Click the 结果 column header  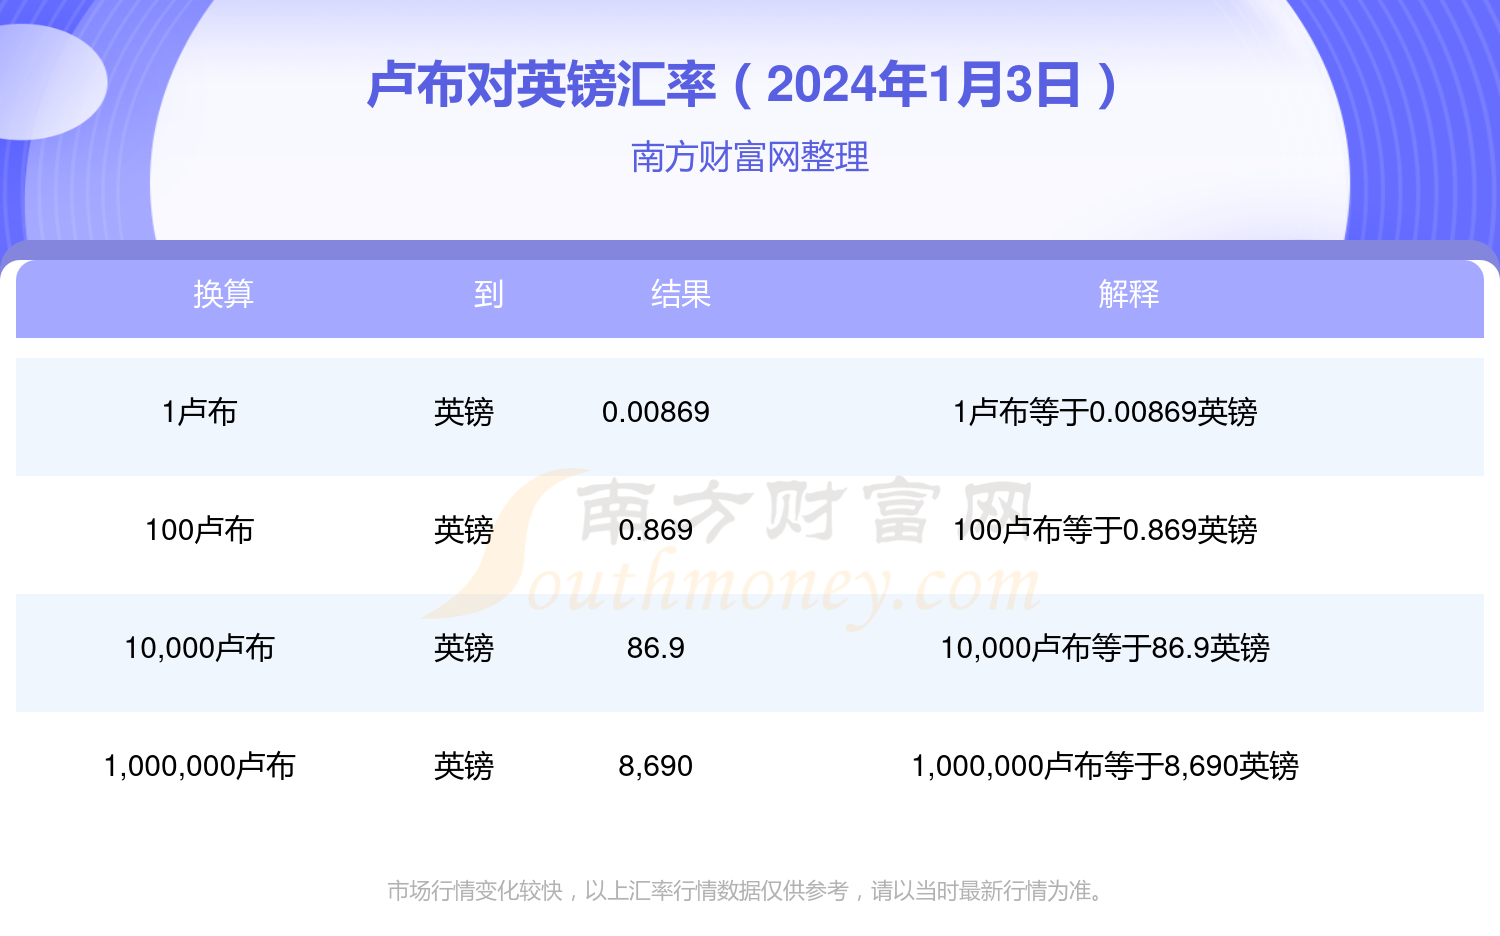tap(680, 294)
